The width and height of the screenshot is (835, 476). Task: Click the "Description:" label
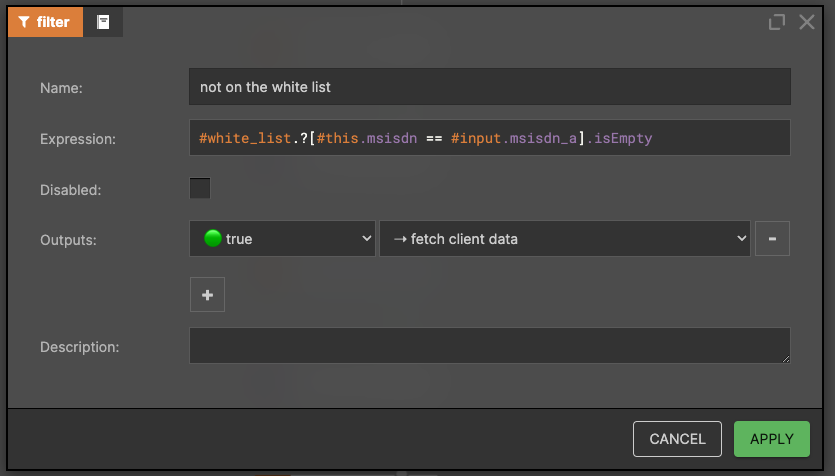click(x=79, y=347)
